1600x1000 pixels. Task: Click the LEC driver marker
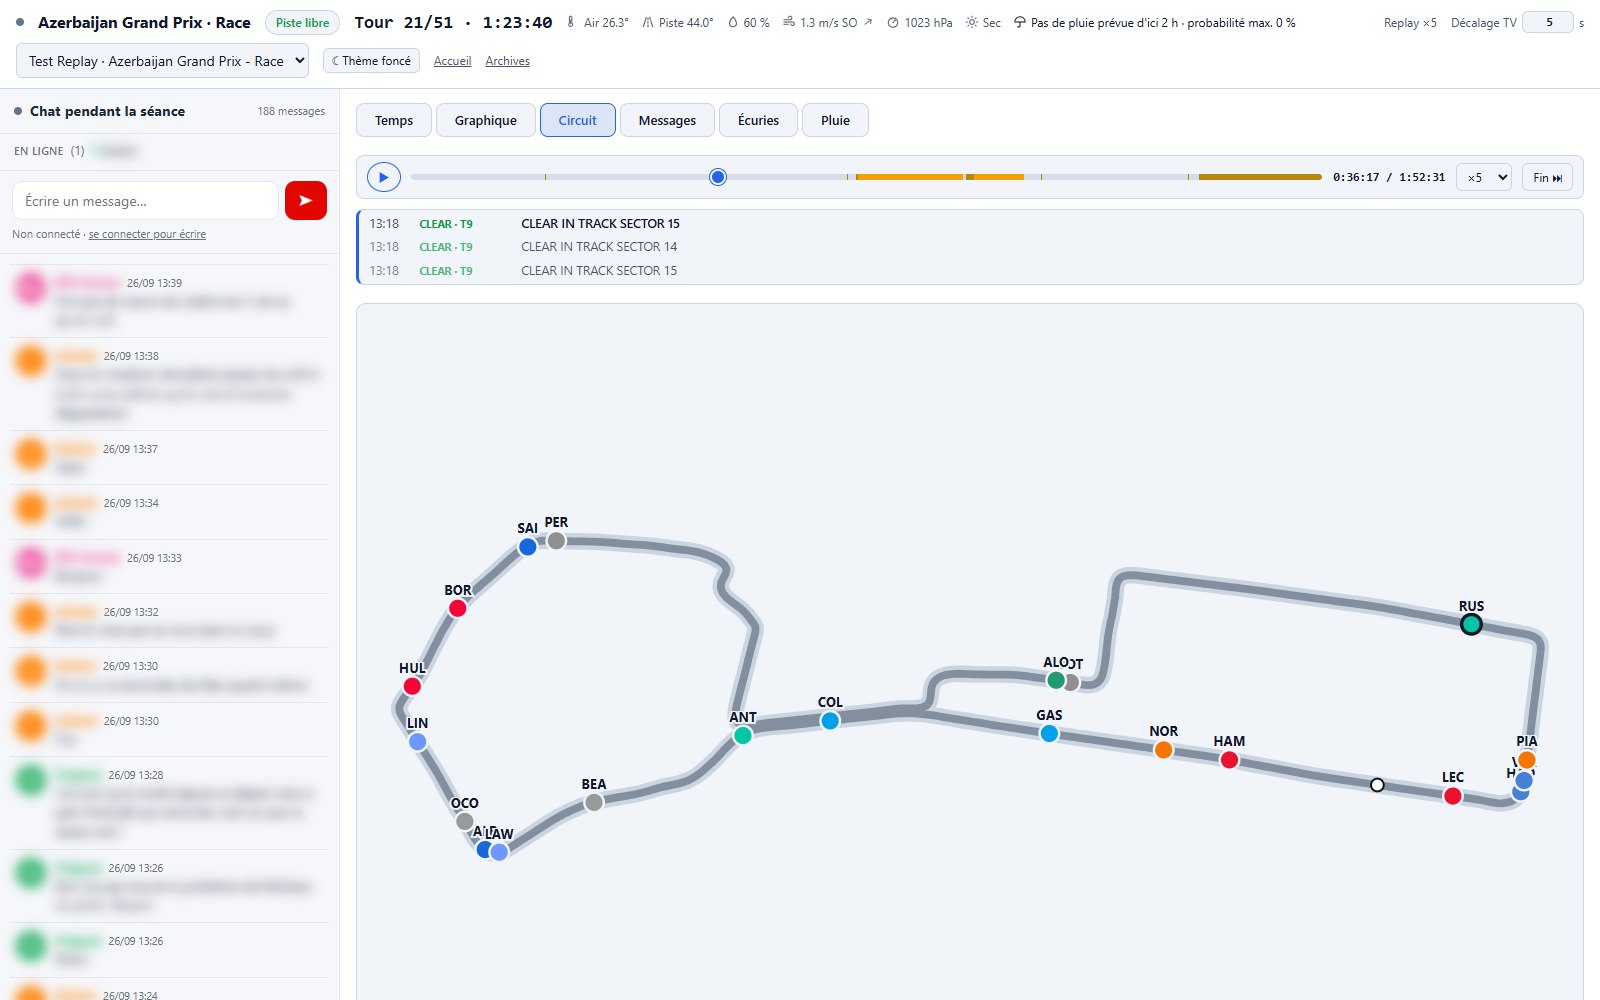[x=1453, y=796]
